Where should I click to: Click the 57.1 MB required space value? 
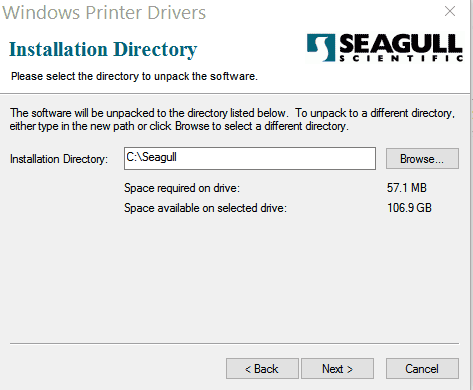(407, 188)
